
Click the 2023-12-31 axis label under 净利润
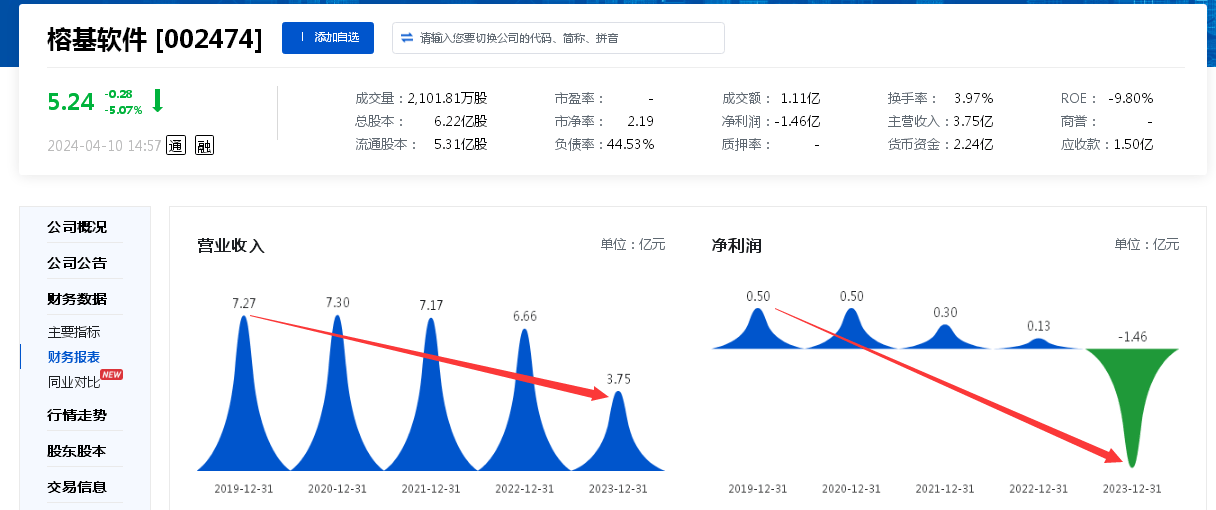tap(1132, 489)
